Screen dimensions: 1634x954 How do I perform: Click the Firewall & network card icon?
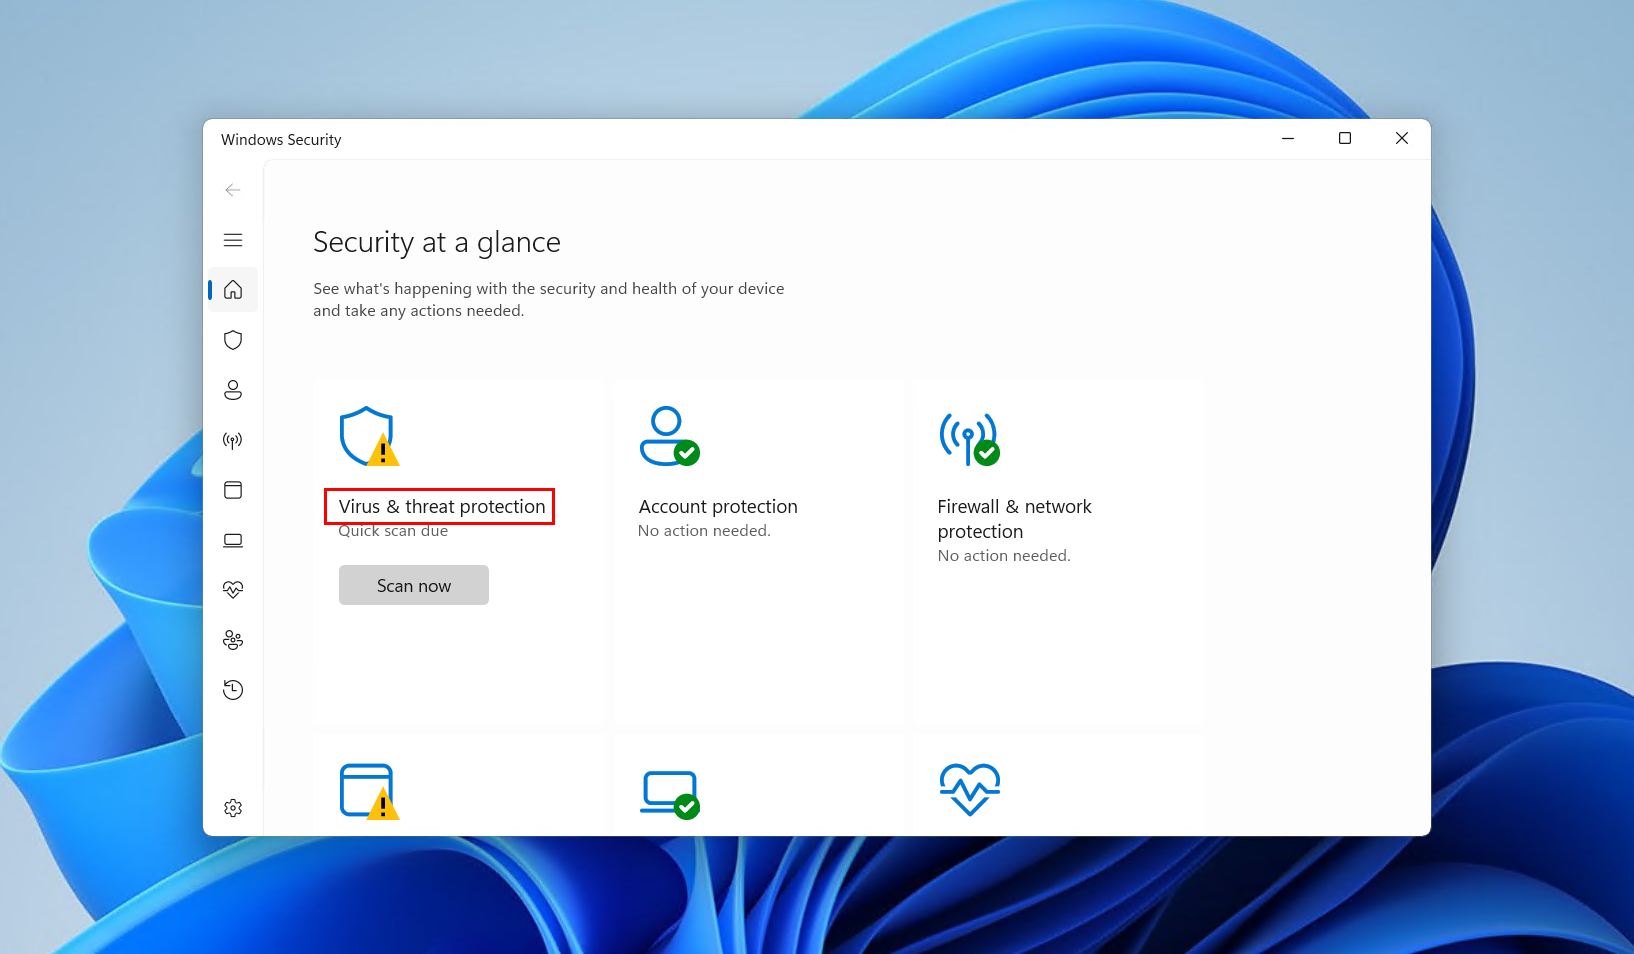(x=969, y=439)
